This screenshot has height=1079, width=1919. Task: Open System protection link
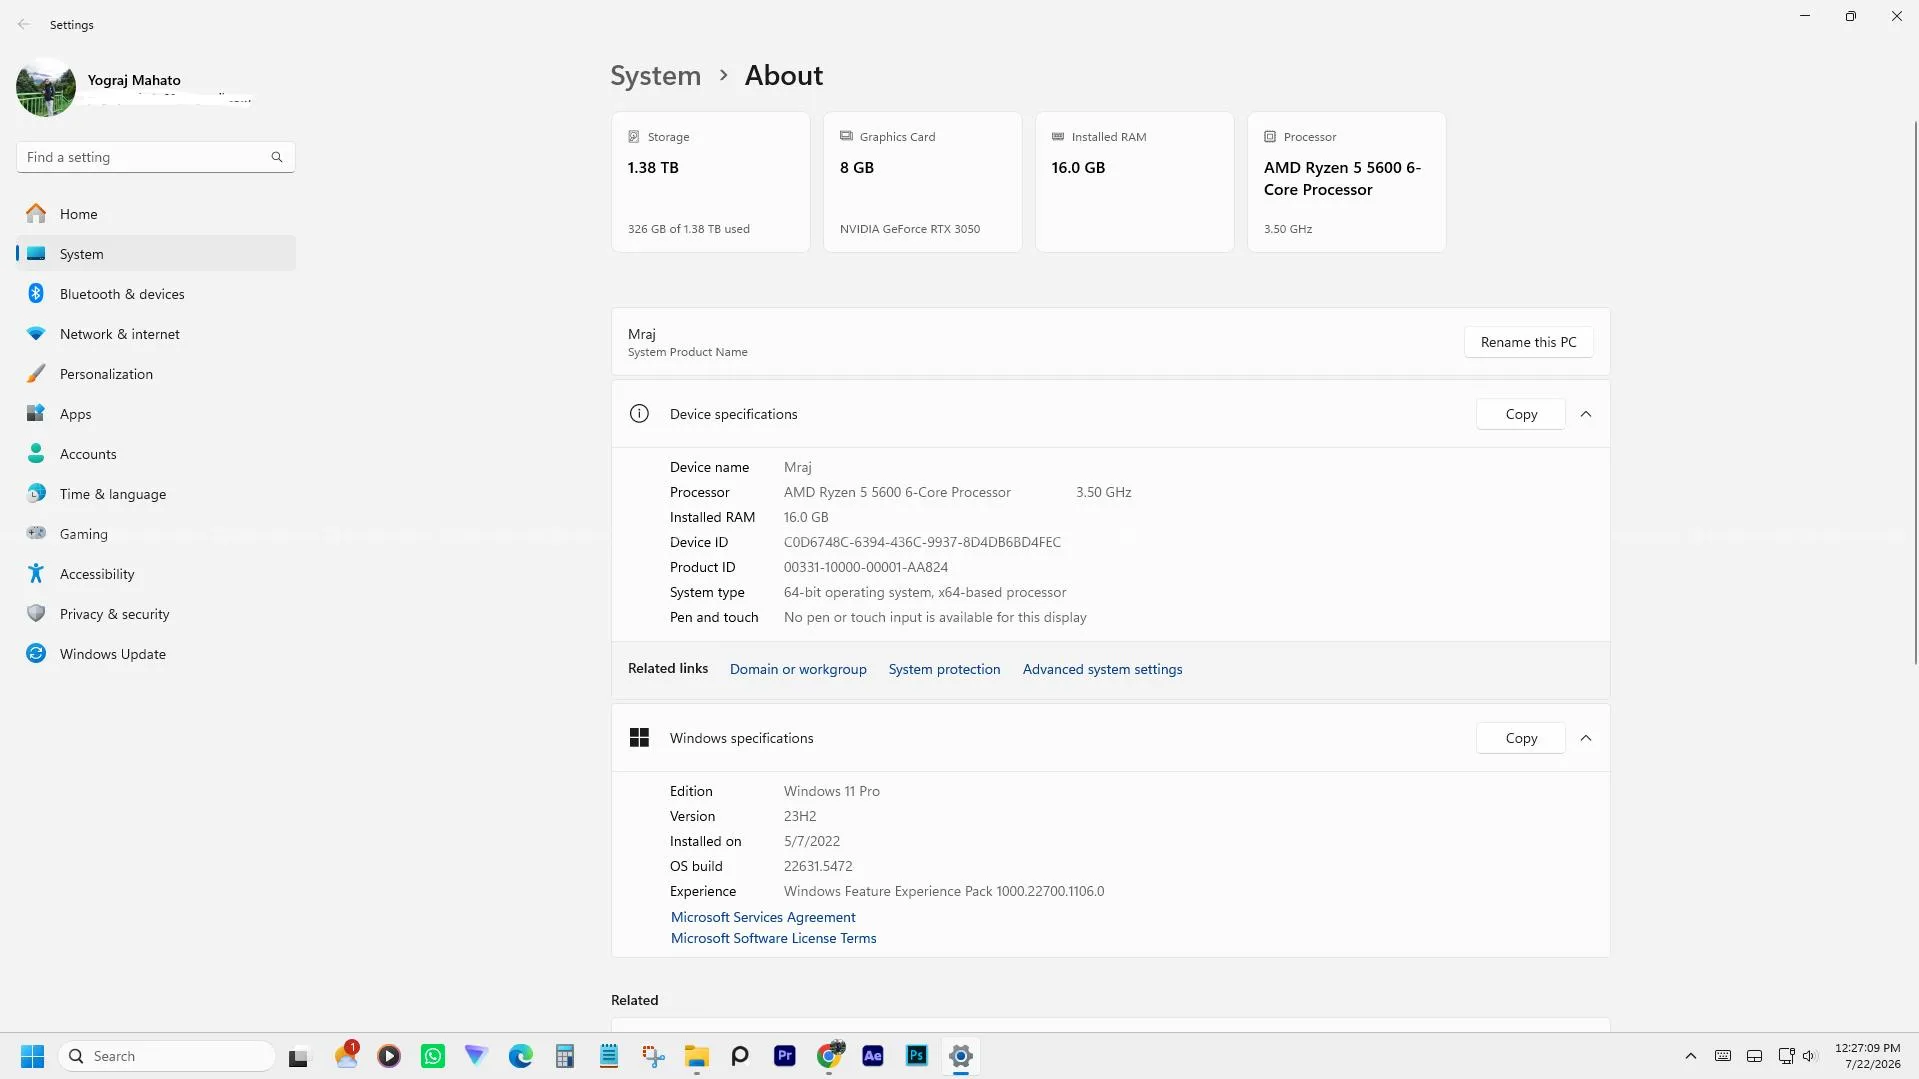pos(944,669)
